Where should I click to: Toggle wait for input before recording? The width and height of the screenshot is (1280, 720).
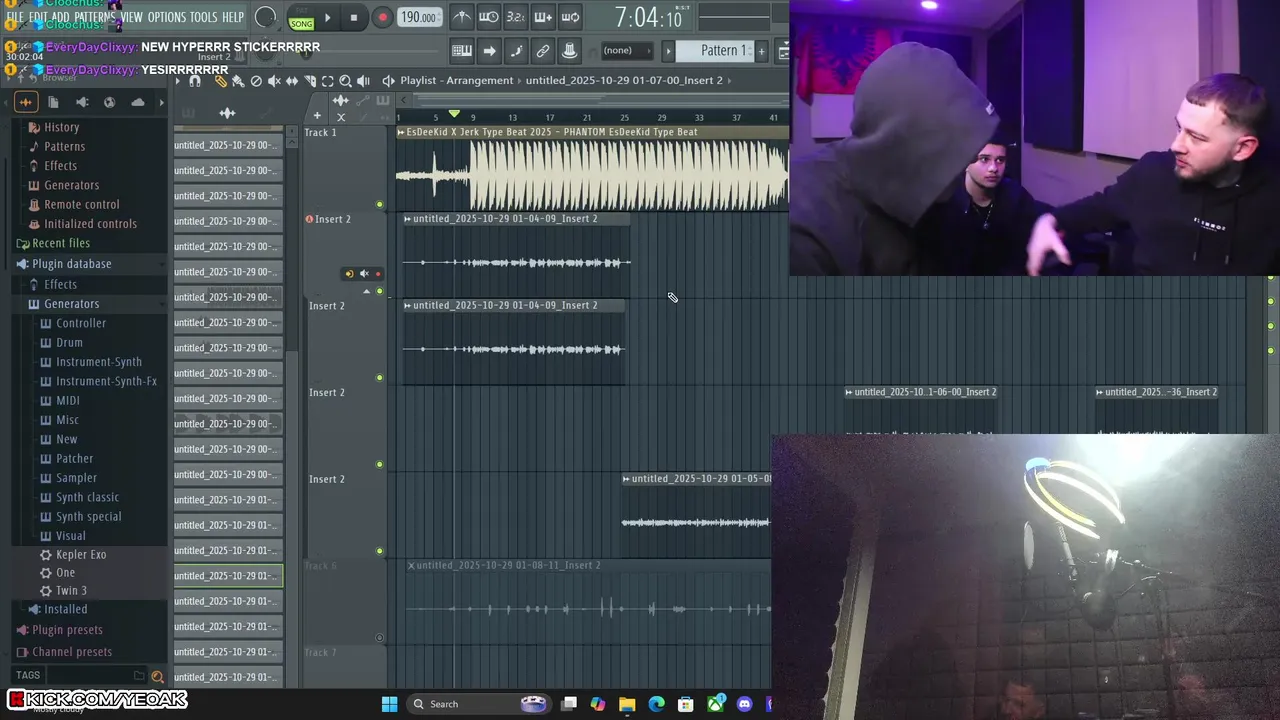point(488,17)
